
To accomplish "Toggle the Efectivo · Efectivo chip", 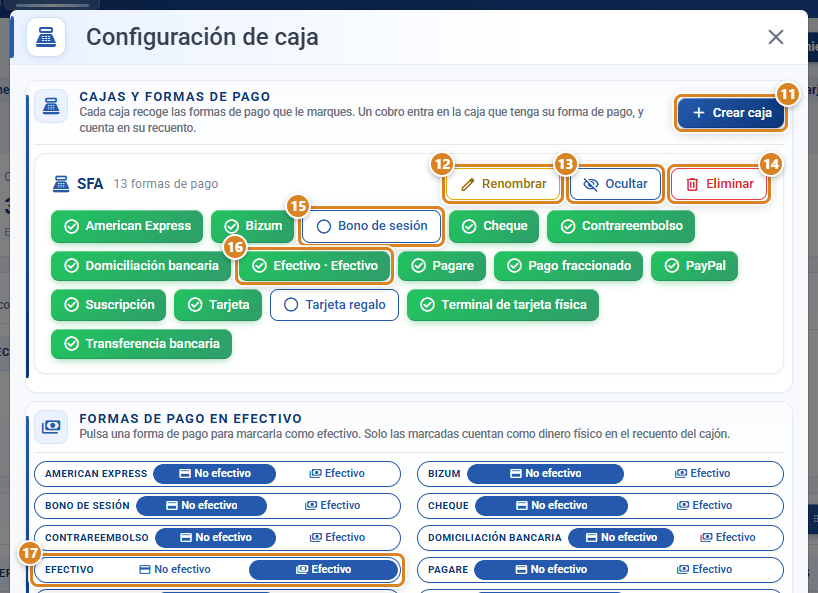I will [315, 266].
